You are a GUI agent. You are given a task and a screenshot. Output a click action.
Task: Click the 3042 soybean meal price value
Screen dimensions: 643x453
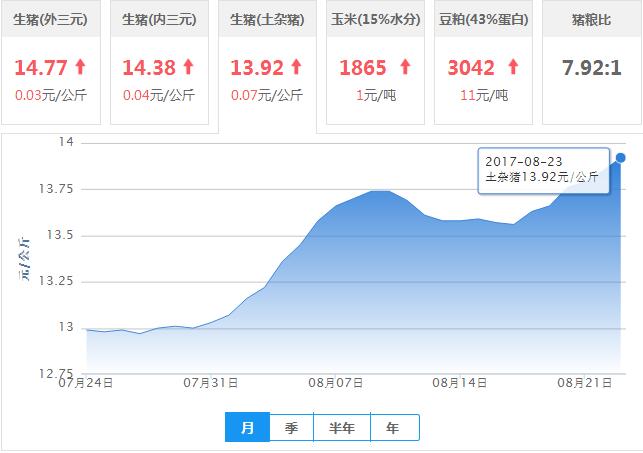471,68
